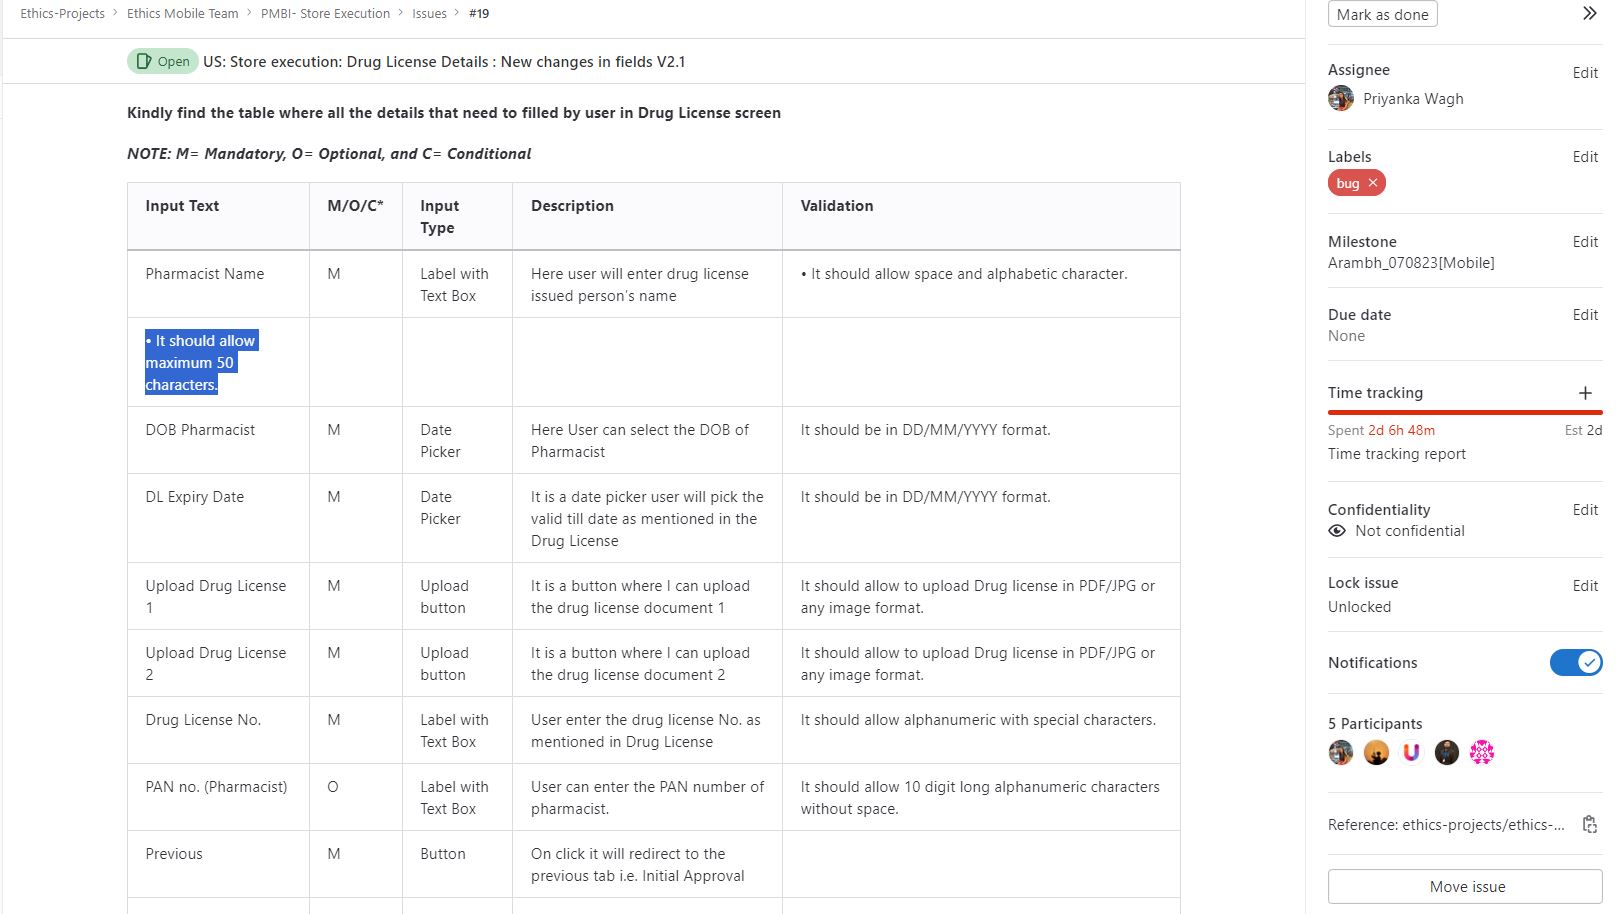Viewport: 1616px width, 914px height.
Task: Click the Open issue status badge
Action: [x=163, y=61]
